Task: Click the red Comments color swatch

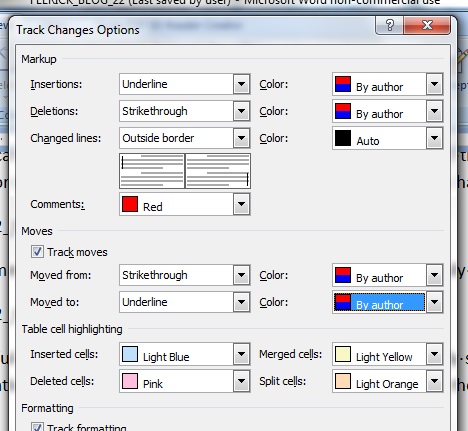Action: [130, 204]
